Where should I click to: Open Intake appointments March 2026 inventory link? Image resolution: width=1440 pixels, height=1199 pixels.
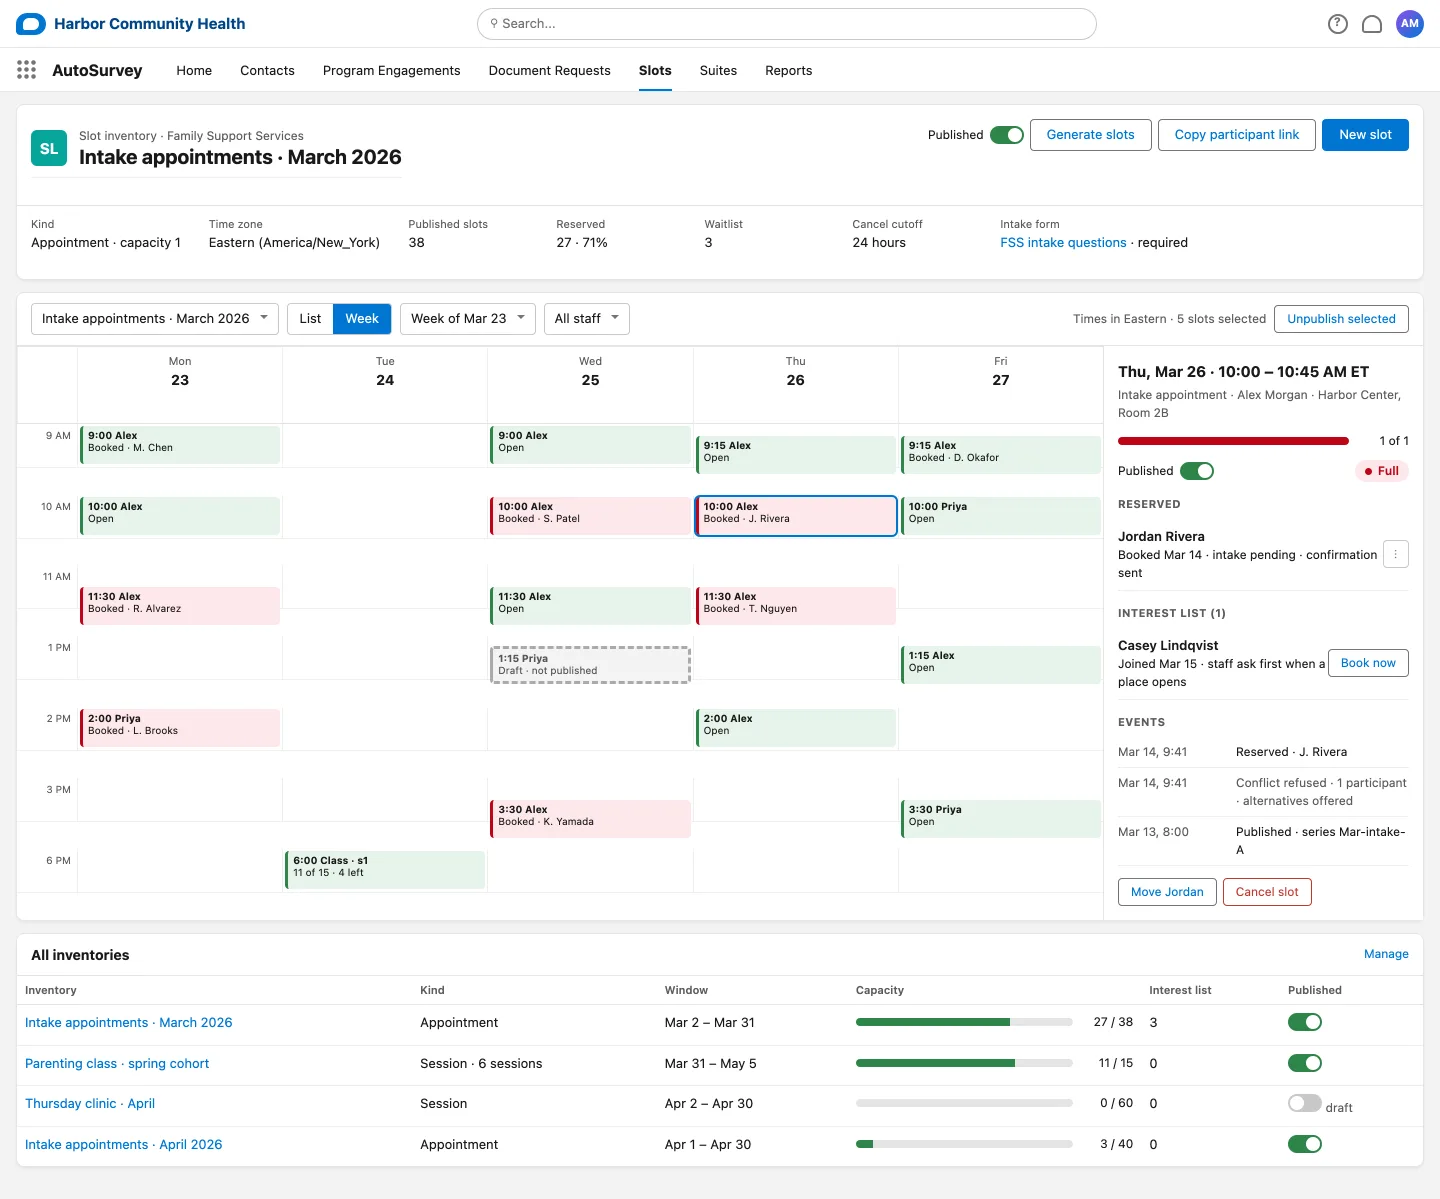click(x=129, y=1022)
